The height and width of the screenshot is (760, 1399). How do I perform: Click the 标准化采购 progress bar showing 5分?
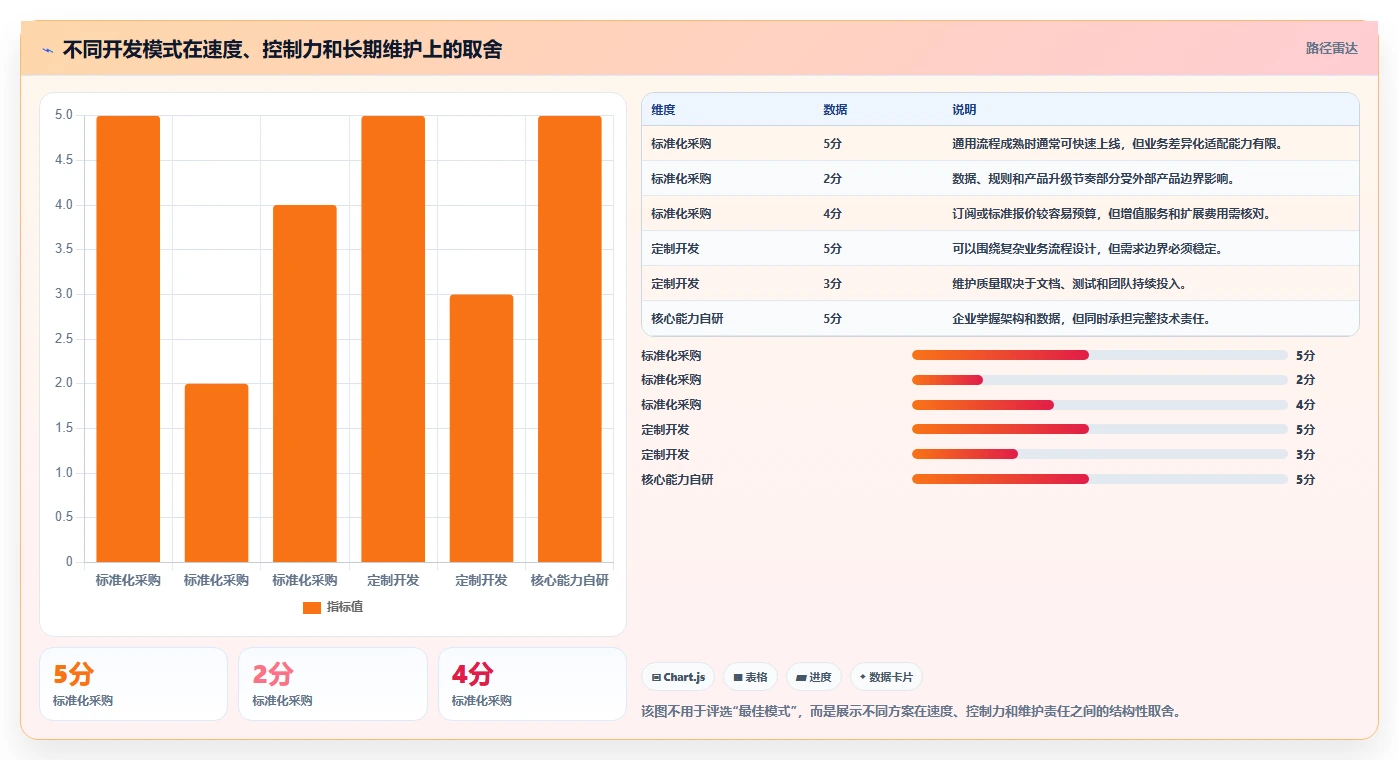tap(1099, 355)
